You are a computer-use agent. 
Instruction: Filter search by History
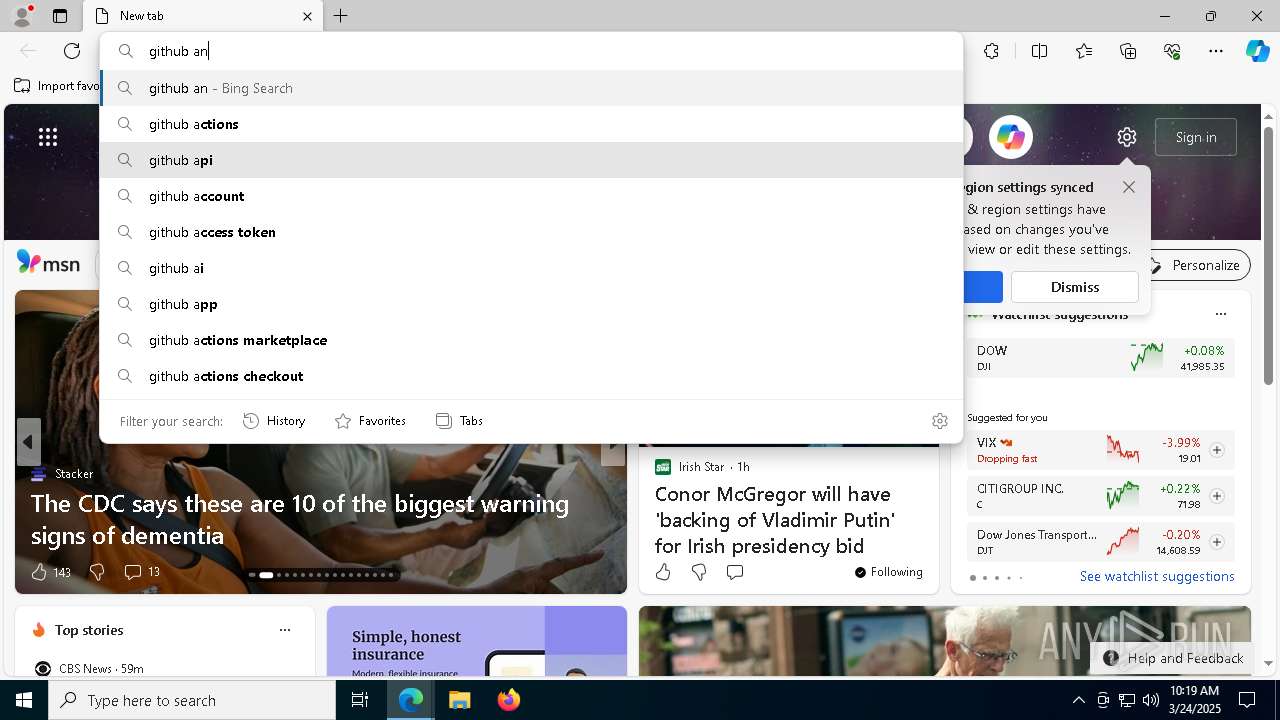click(274, 421)
